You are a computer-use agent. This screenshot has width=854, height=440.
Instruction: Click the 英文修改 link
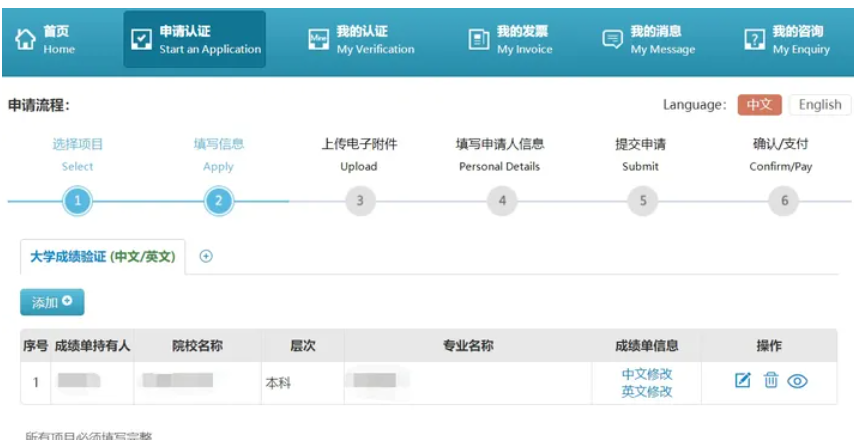click(646, 391)
